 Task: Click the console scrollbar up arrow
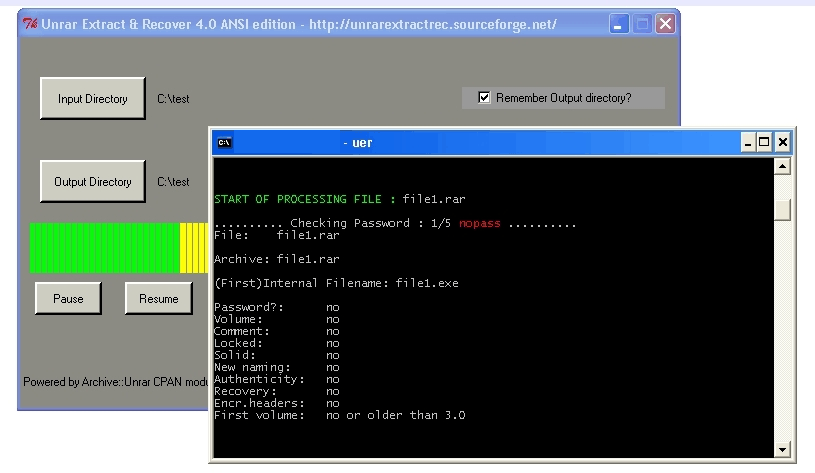coord(782,166)
